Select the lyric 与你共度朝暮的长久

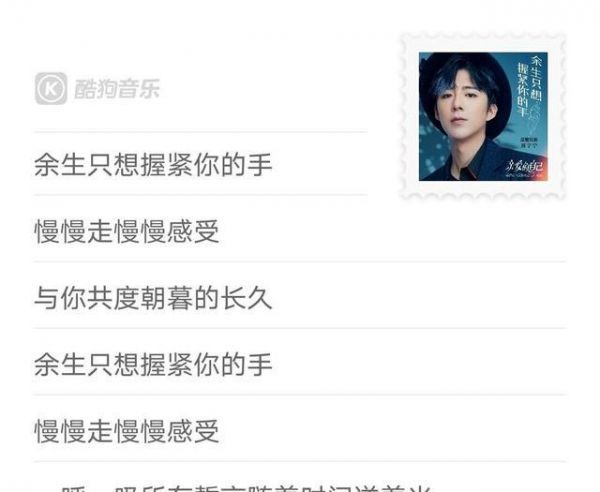(x=153, y=298)
